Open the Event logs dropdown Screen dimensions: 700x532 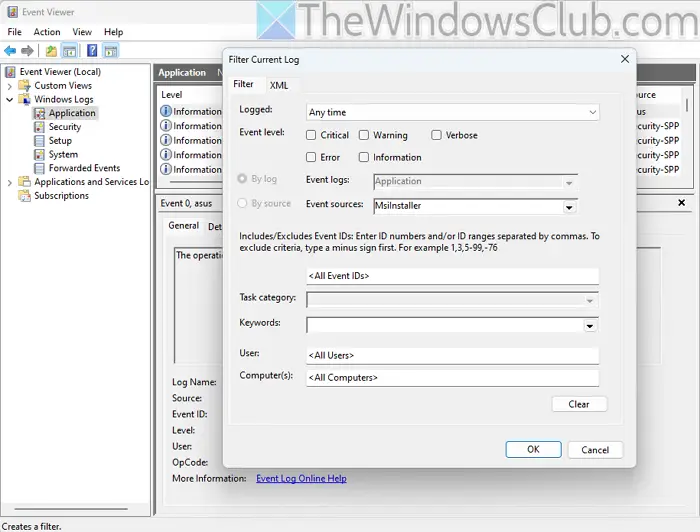(475, 181)
